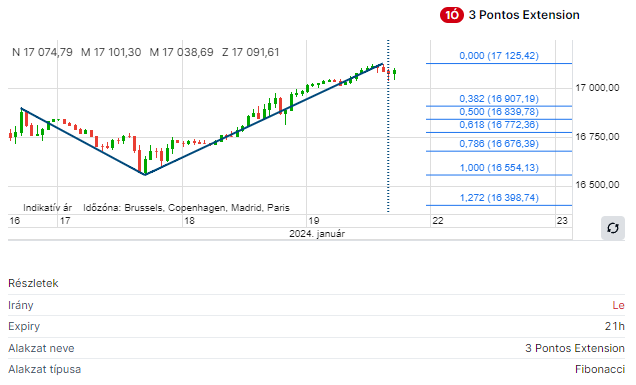This screenshot has width=636, height=385.
Task: Click the date label 23 on the time axis
Action: tap(562, 221)
